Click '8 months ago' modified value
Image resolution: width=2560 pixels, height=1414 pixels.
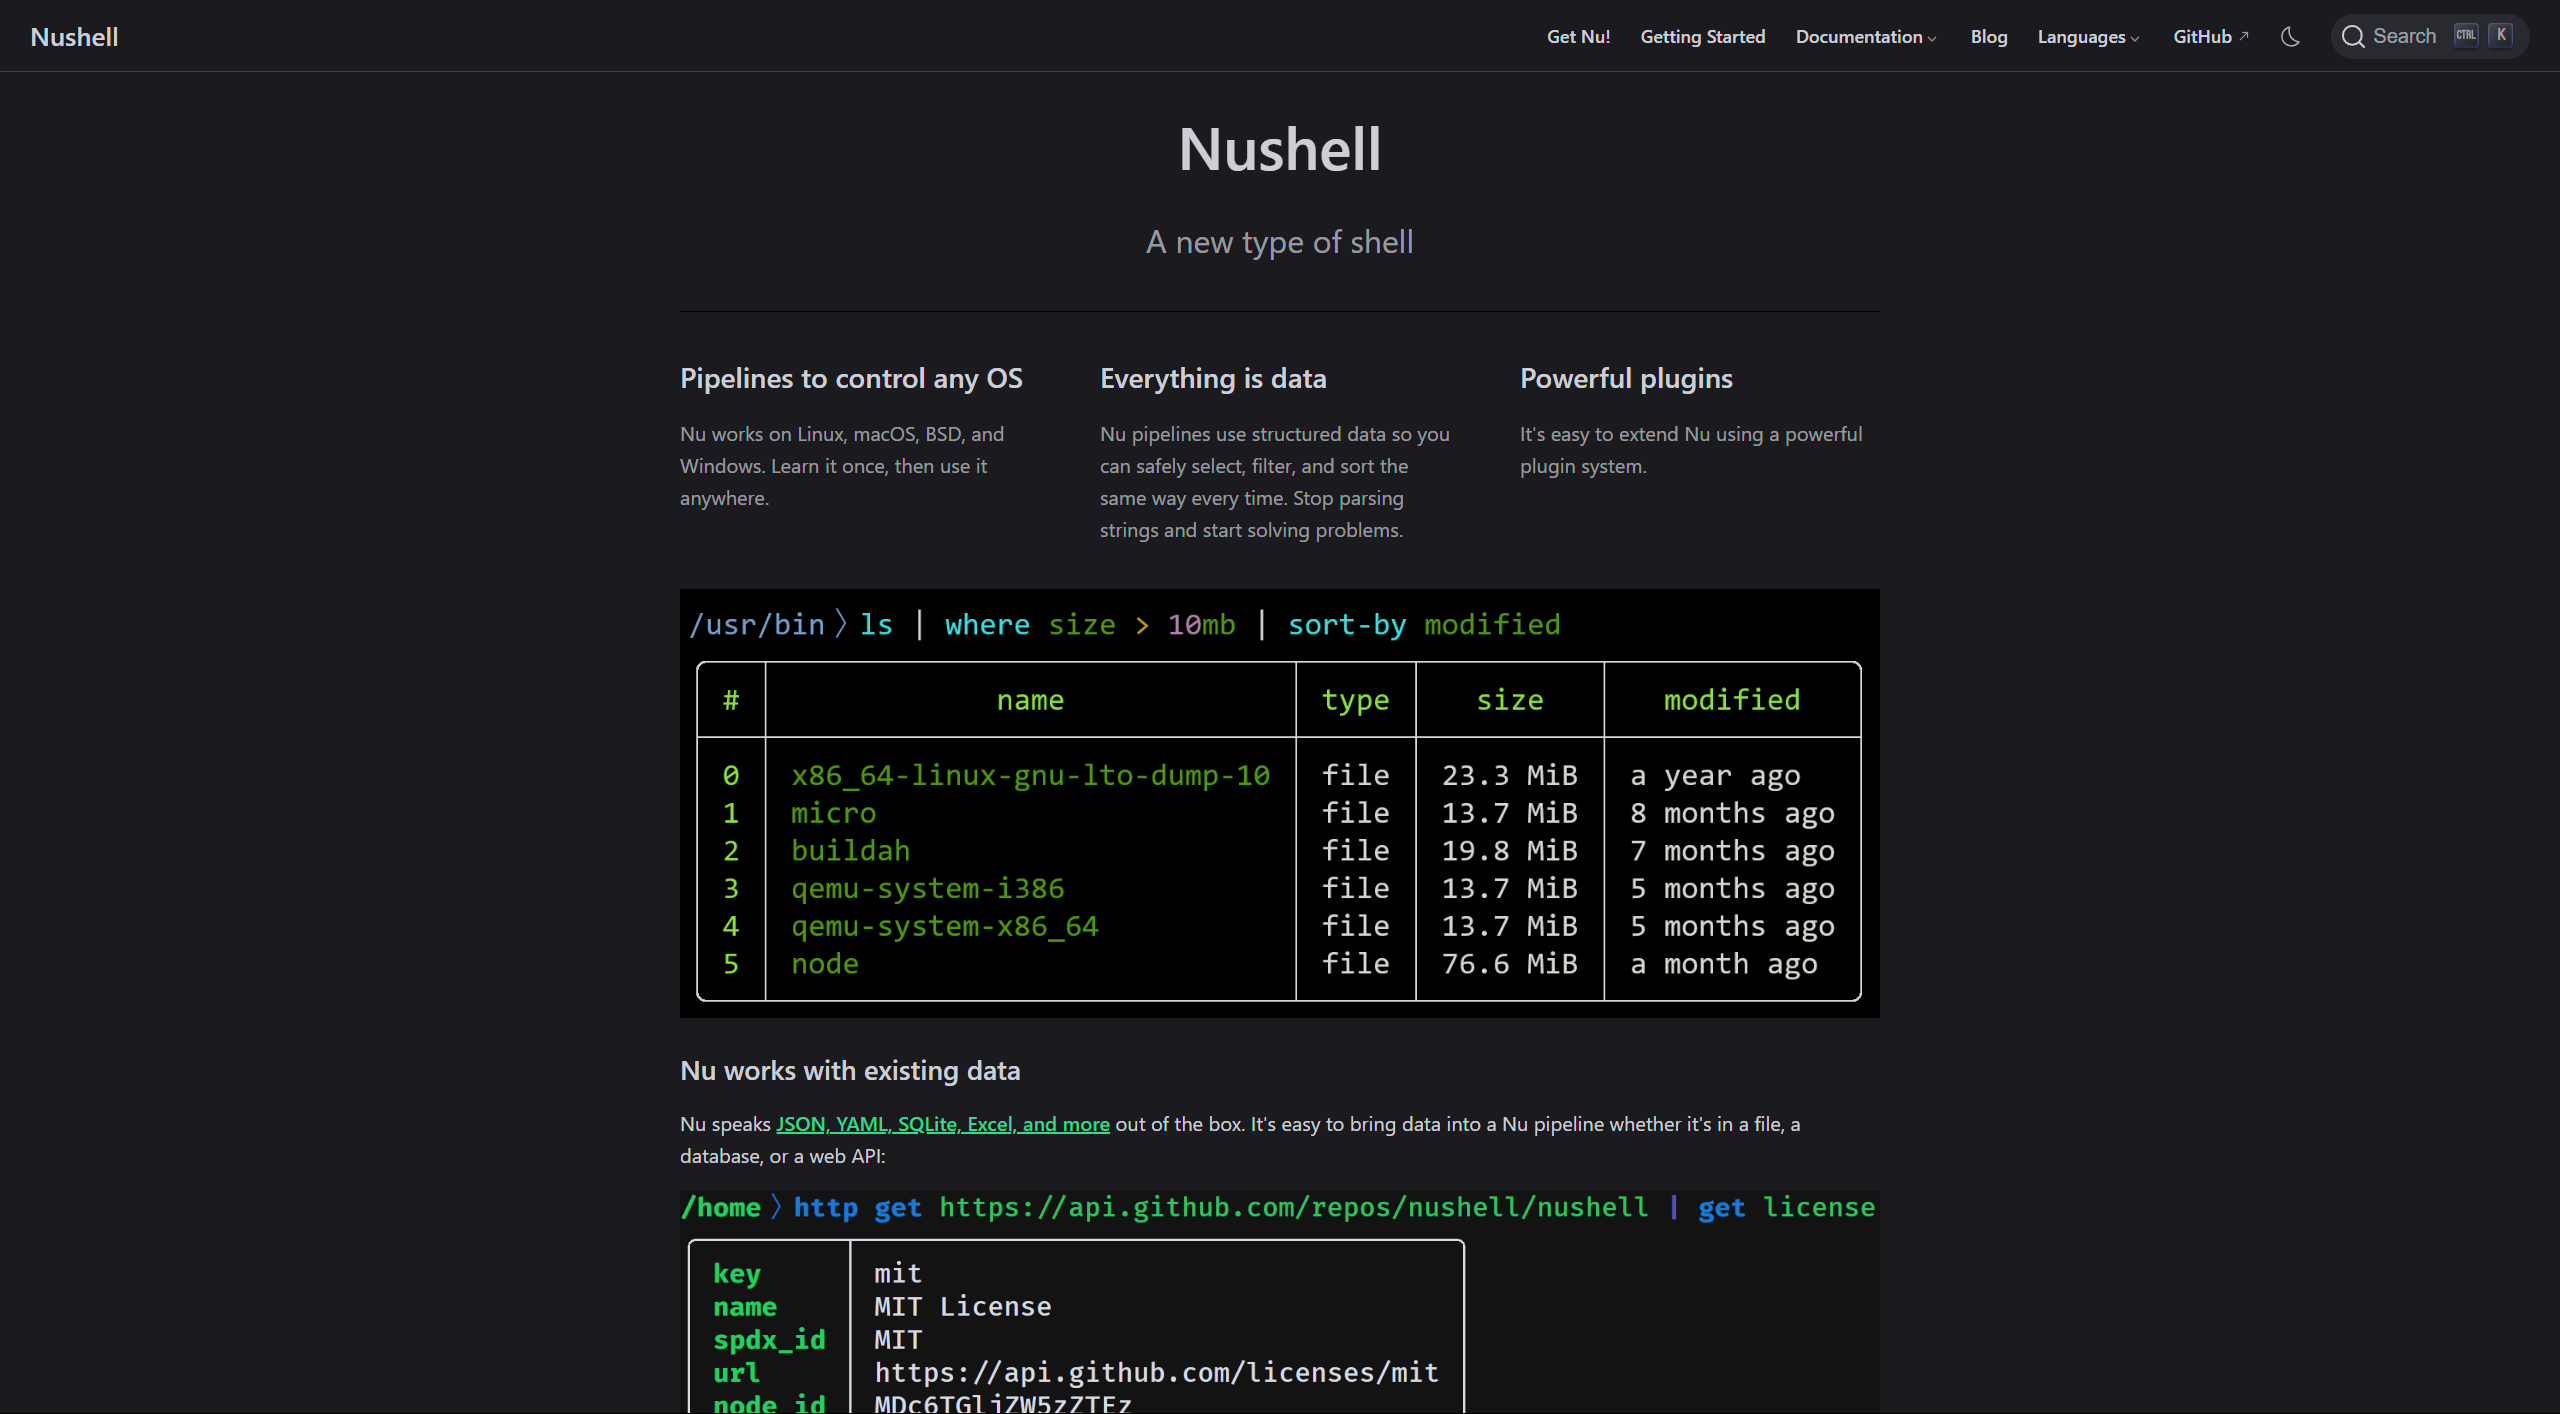pos(1732,813)
